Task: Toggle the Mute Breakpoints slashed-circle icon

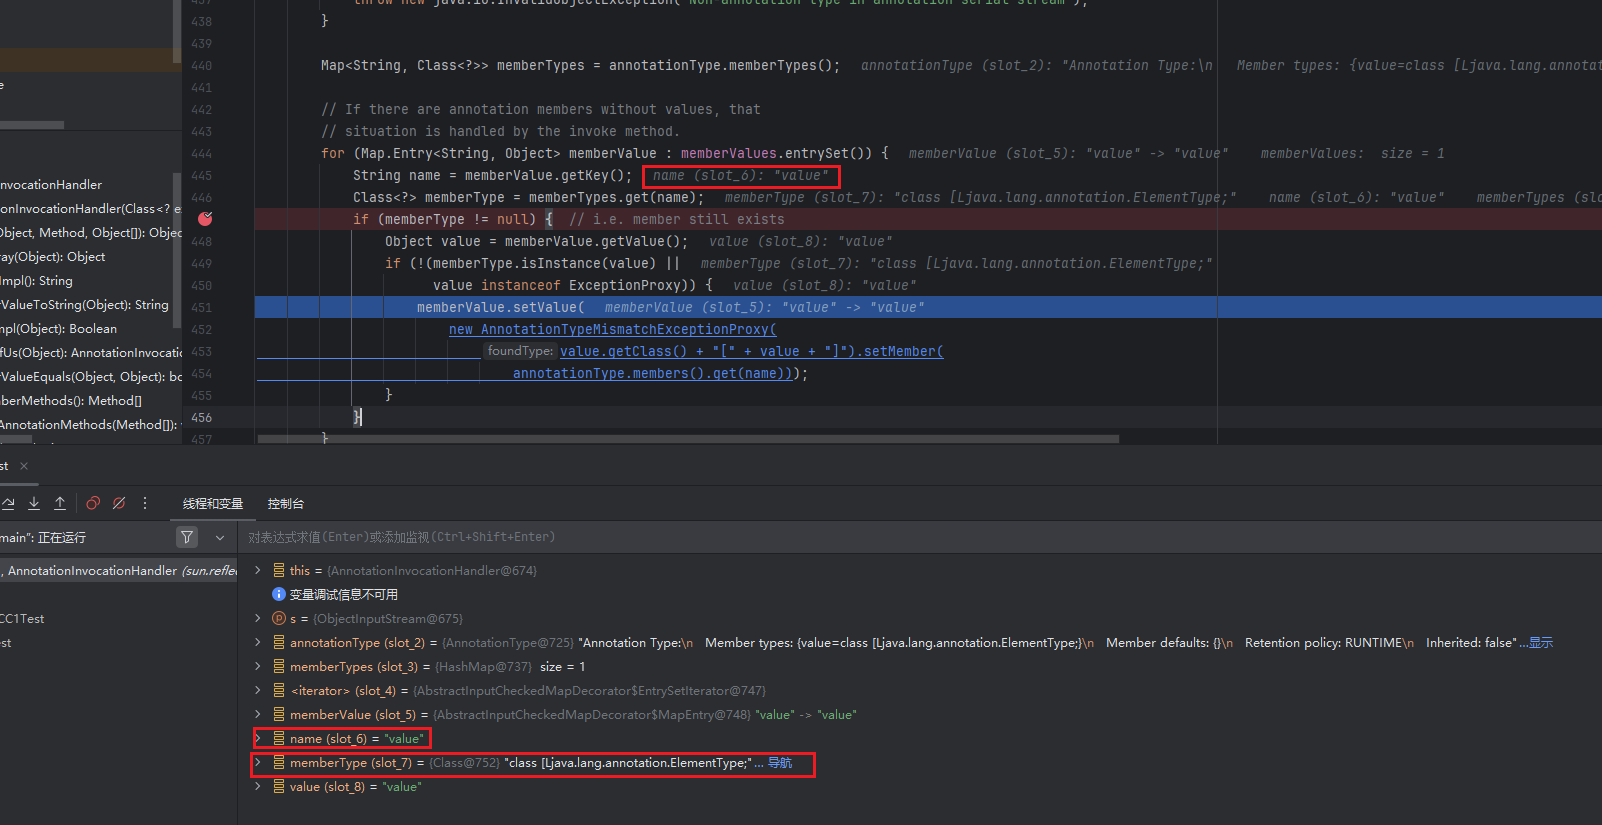Action: [119, 503]
